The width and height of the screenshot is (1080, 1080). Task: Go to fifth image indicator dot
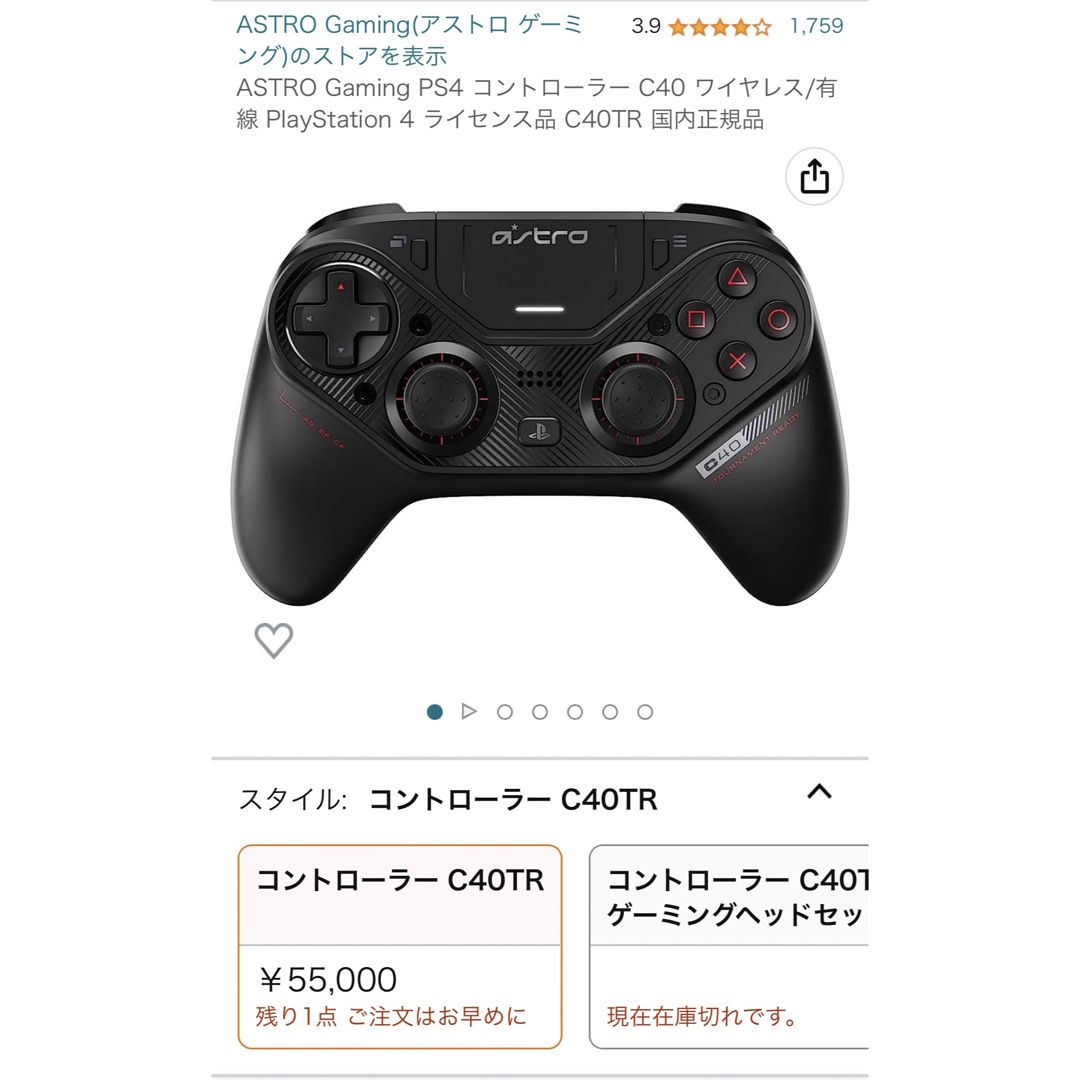tap(575, 712)
